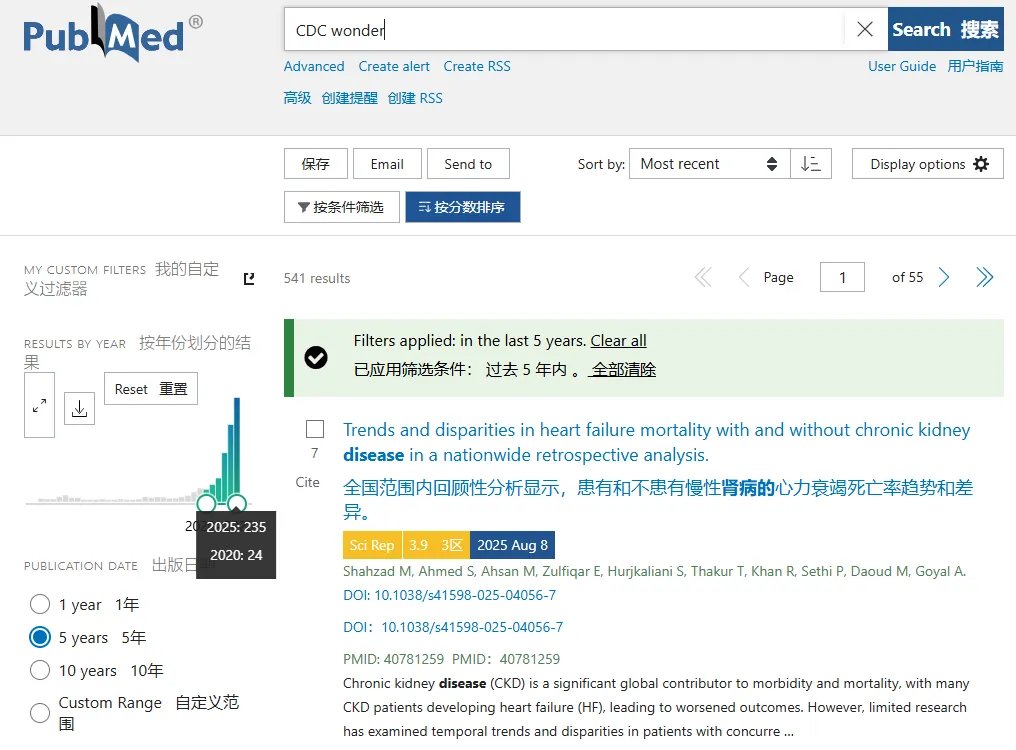Click the right year slider handle
Viewport: 1016px width, 750px height.
[x=237, y=503]
